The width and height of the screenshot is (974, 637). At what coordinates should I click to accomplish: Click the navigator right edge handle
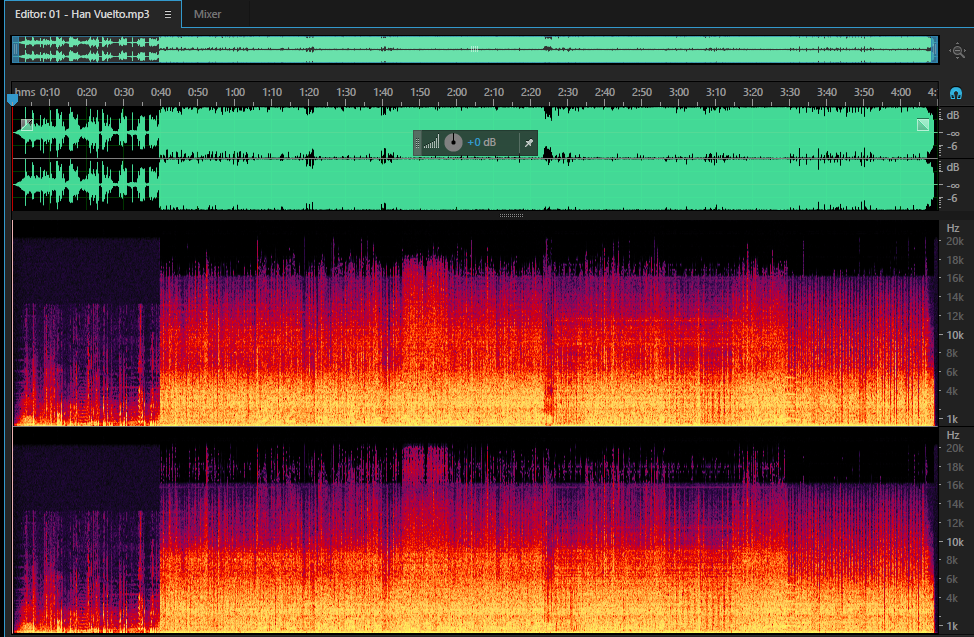coord(934,50)
